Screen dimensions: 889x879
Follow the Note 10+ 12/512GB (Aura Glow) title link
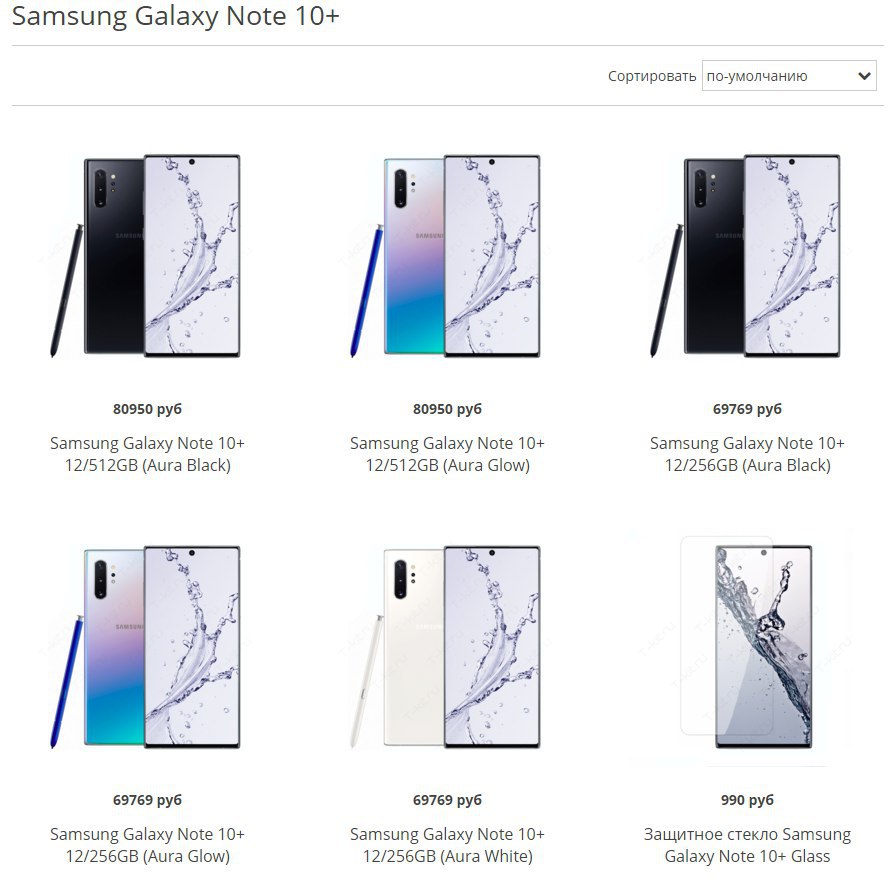point(447,454)
